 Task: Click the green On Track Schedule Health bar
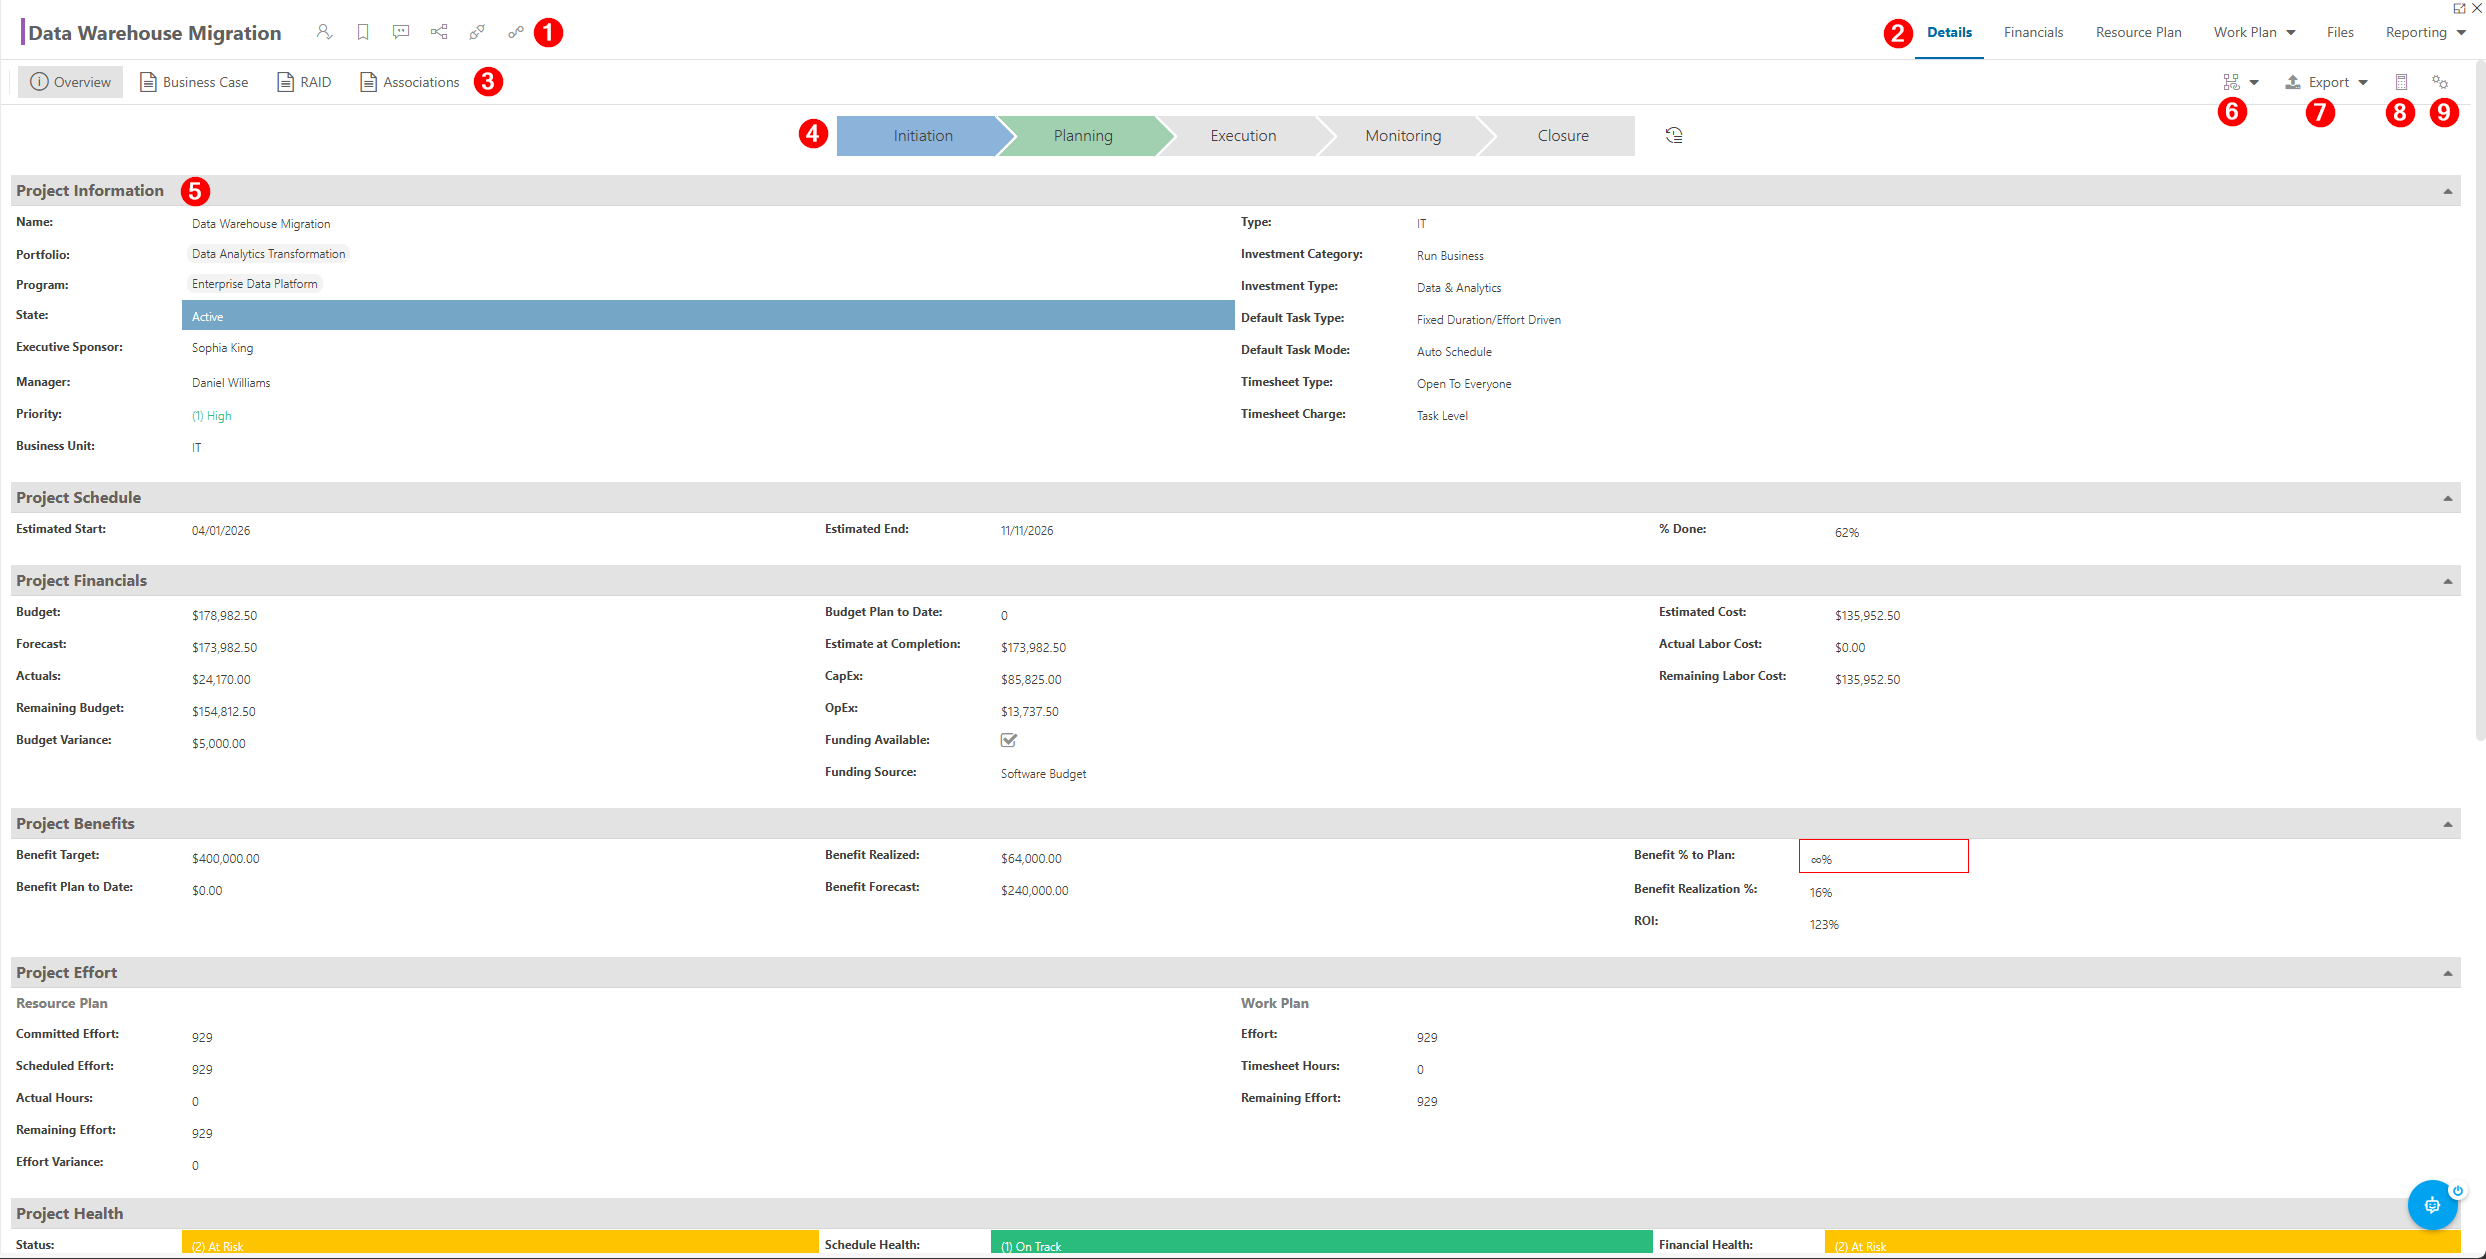(1321, 1243)
